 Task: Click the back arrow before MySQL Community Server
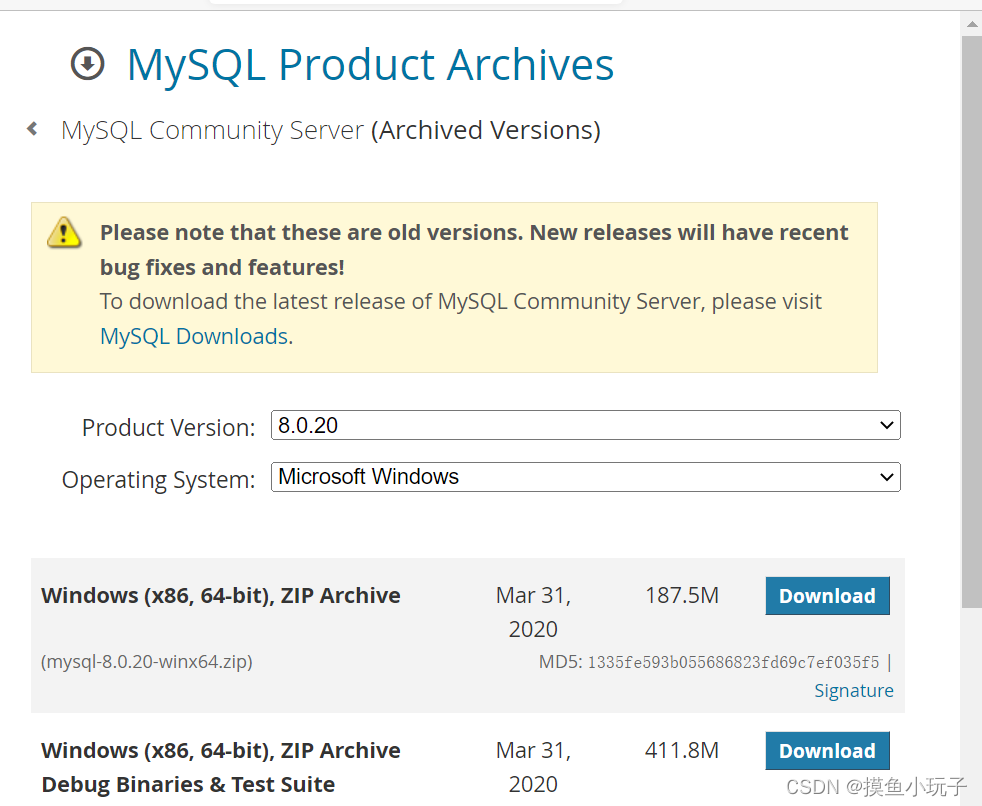[33, 129]
